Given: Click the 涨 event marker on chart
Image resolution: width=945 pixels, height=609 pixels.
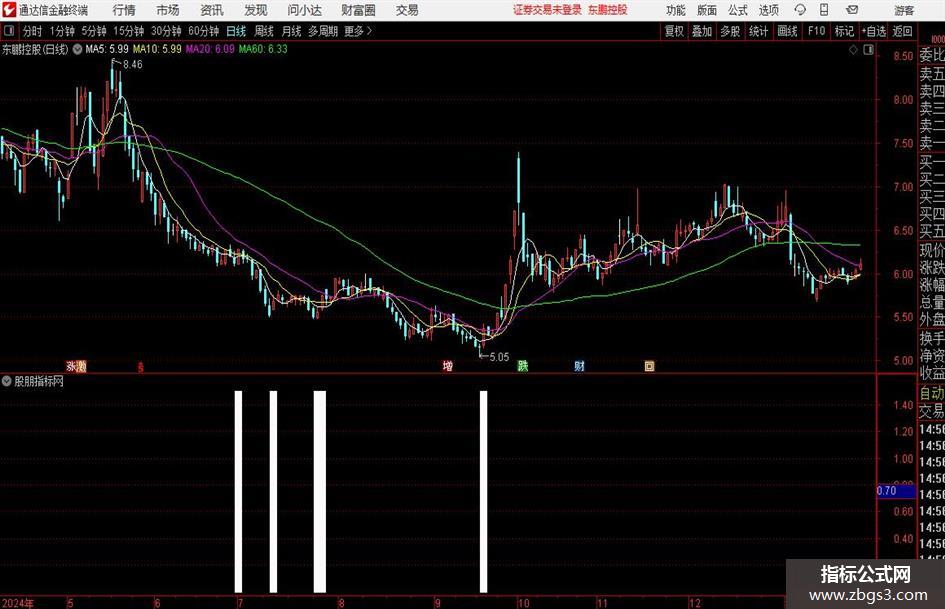Looking at the screenshot, I should coord(71,365).
